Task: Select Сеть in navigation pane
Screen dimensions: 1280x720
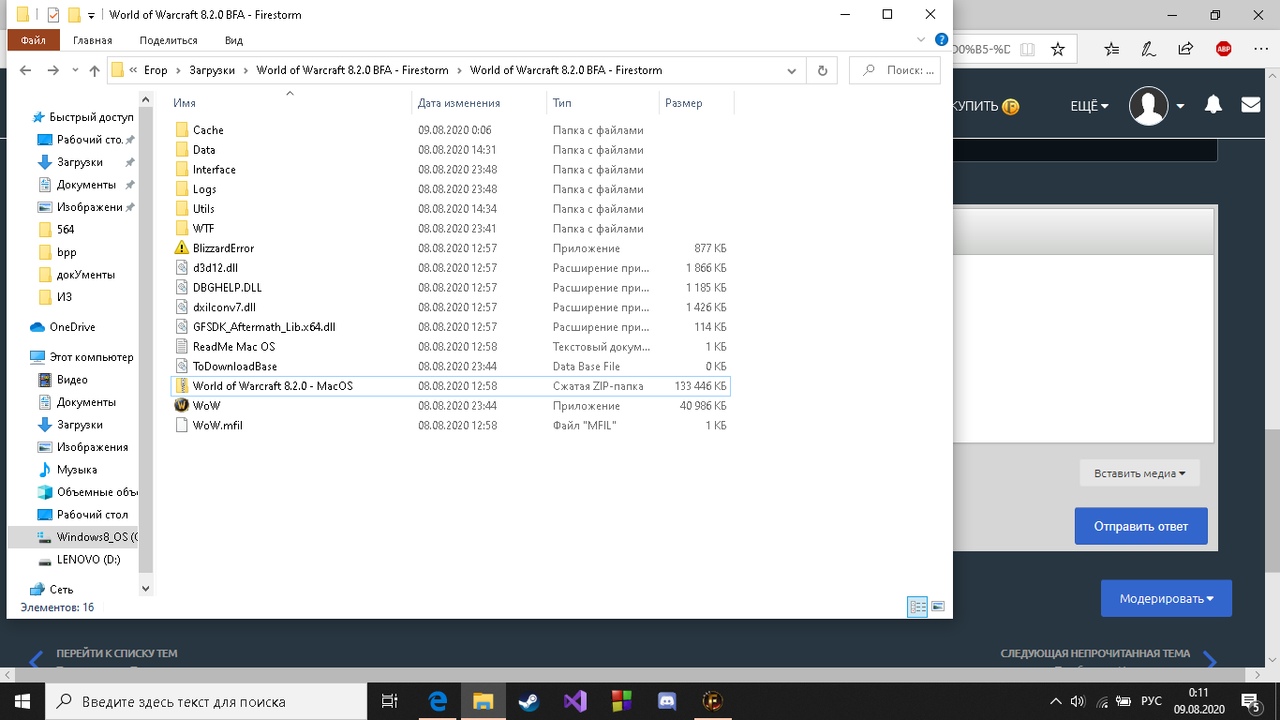Action: pyautogui.click(x=60, y=590)
